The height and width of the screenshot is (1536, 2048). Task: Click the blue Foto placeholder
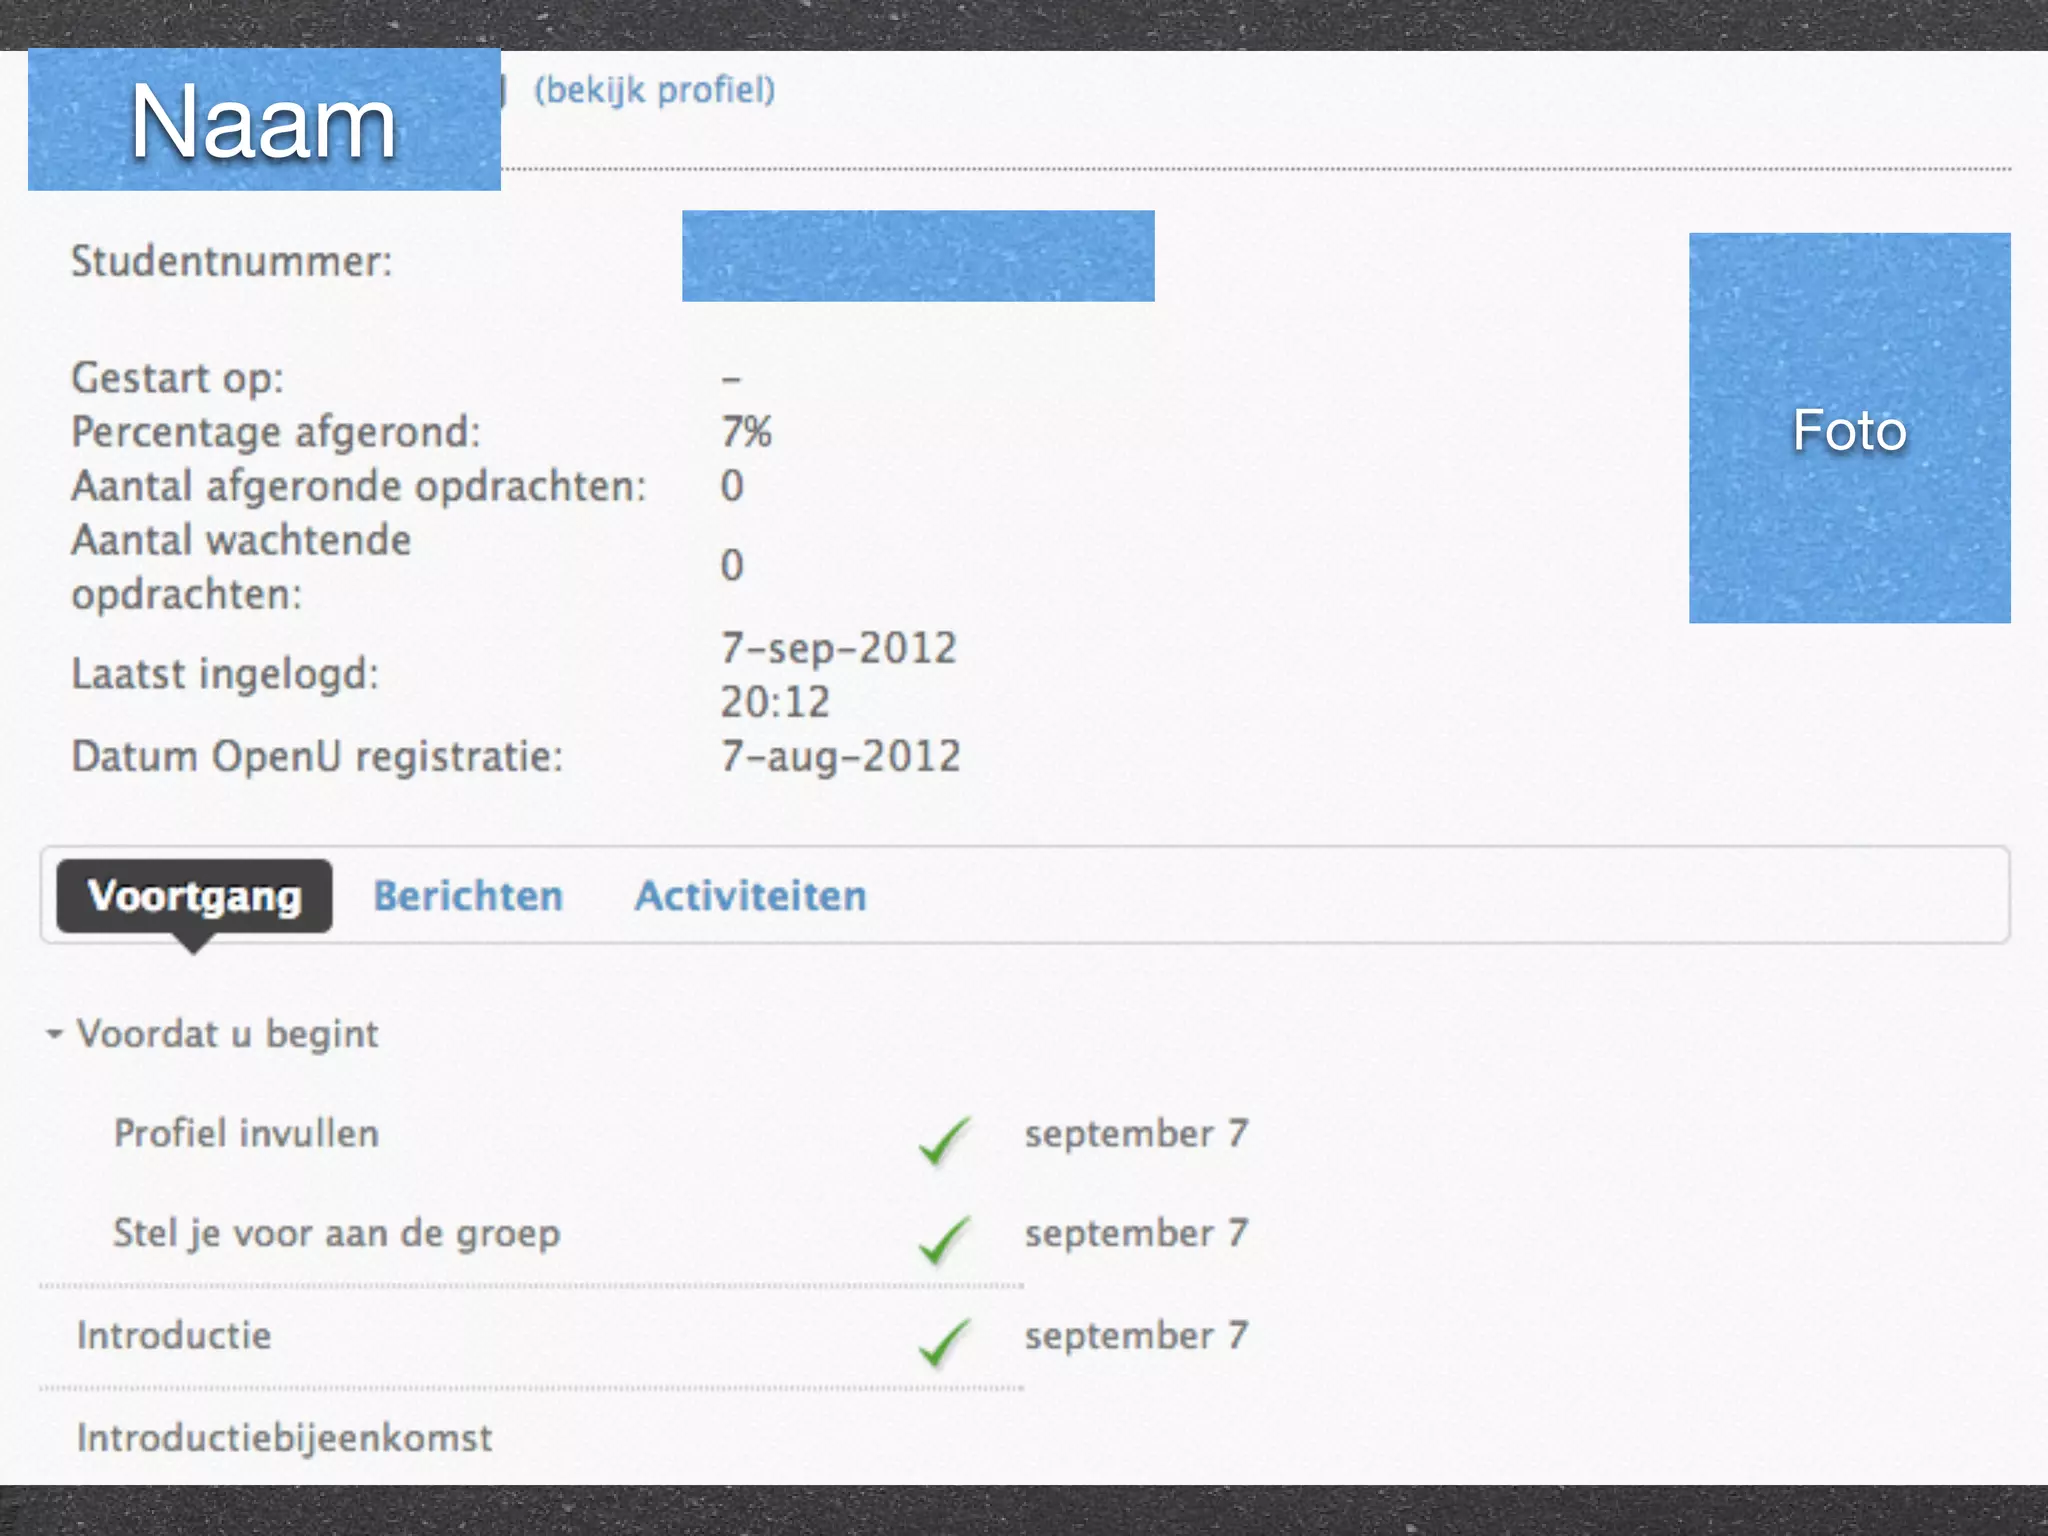[1849, 428]
